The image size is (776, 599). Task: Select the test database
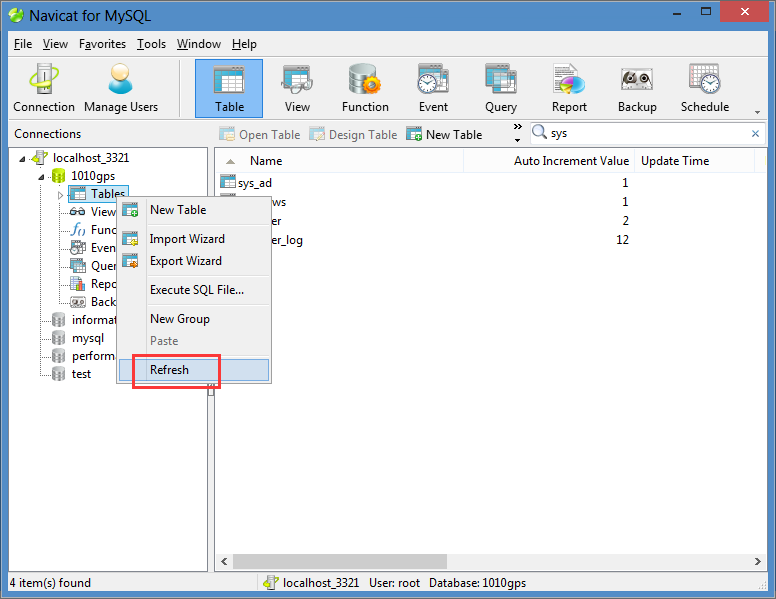81,374
